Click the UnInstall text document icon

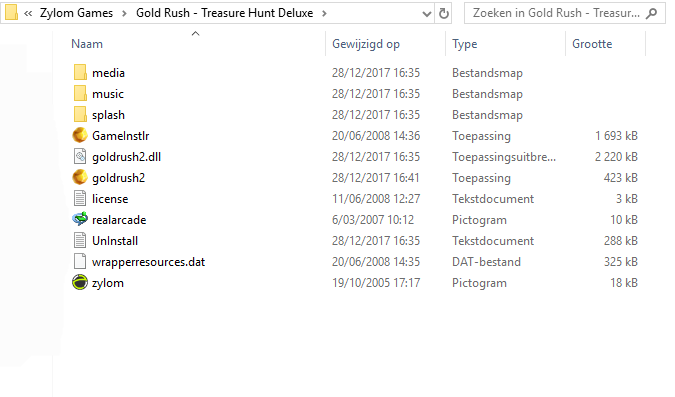[x=80, y=240]
